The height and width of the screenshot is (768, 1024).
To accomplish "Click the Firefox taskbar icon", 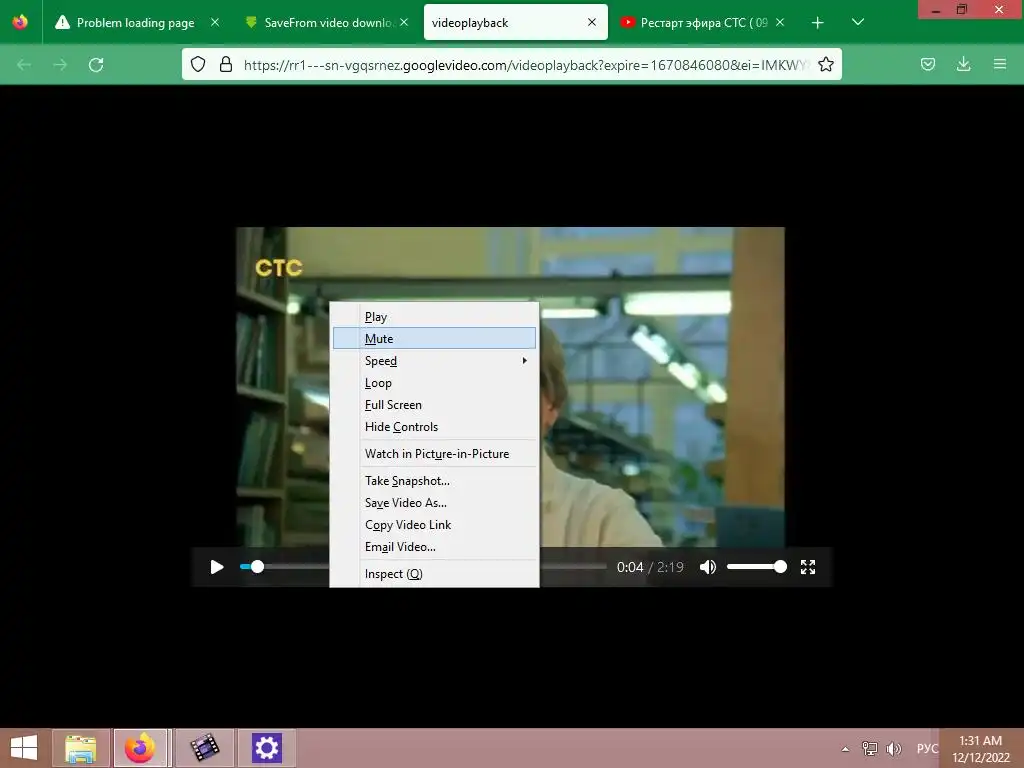I will (x=141, y=748).
